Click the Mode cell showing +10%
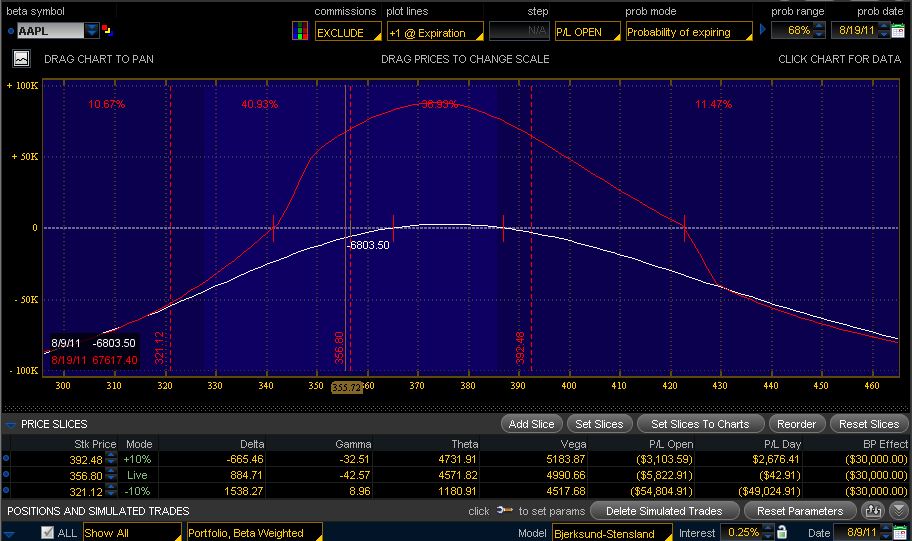 (137, 459)
